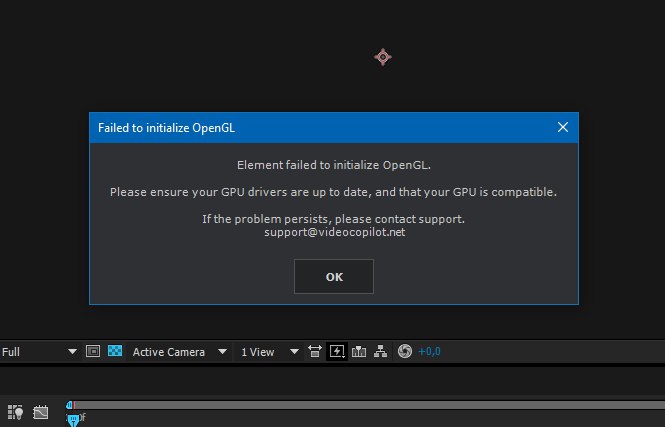This screenshot has width=665, height=427.
Task: Click the time navigator start handle
Action: pos(70,405)
